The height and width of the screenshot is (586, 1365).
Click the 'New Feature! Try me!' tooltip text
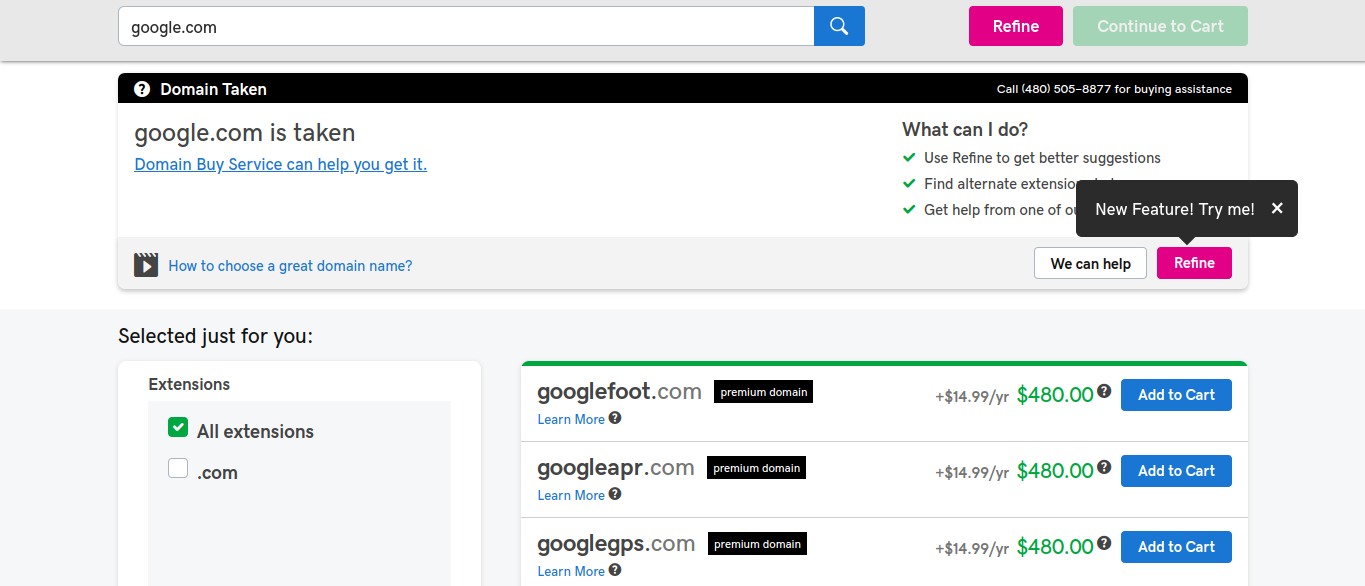coord(1175,209)
